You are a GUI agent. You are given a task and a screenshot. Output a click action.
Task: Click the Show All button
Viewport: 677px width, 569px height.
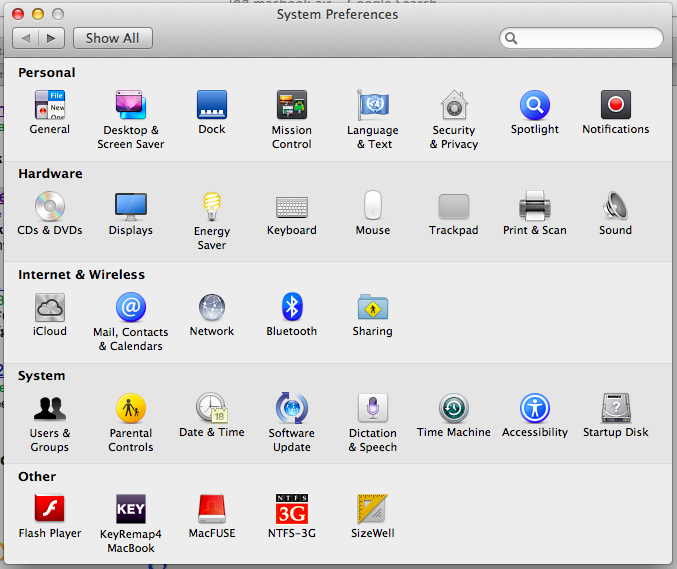[113, 38]
